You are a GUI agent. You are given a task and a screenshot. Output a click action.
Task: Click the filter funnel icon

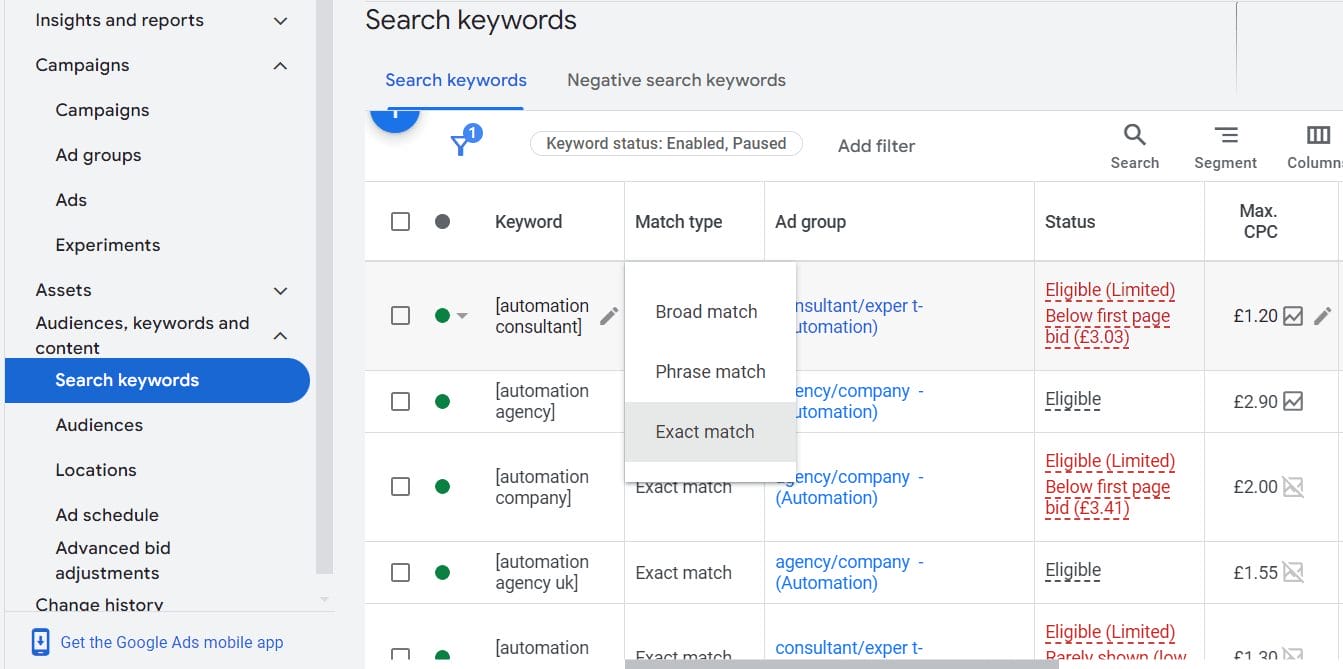(461, 146)
